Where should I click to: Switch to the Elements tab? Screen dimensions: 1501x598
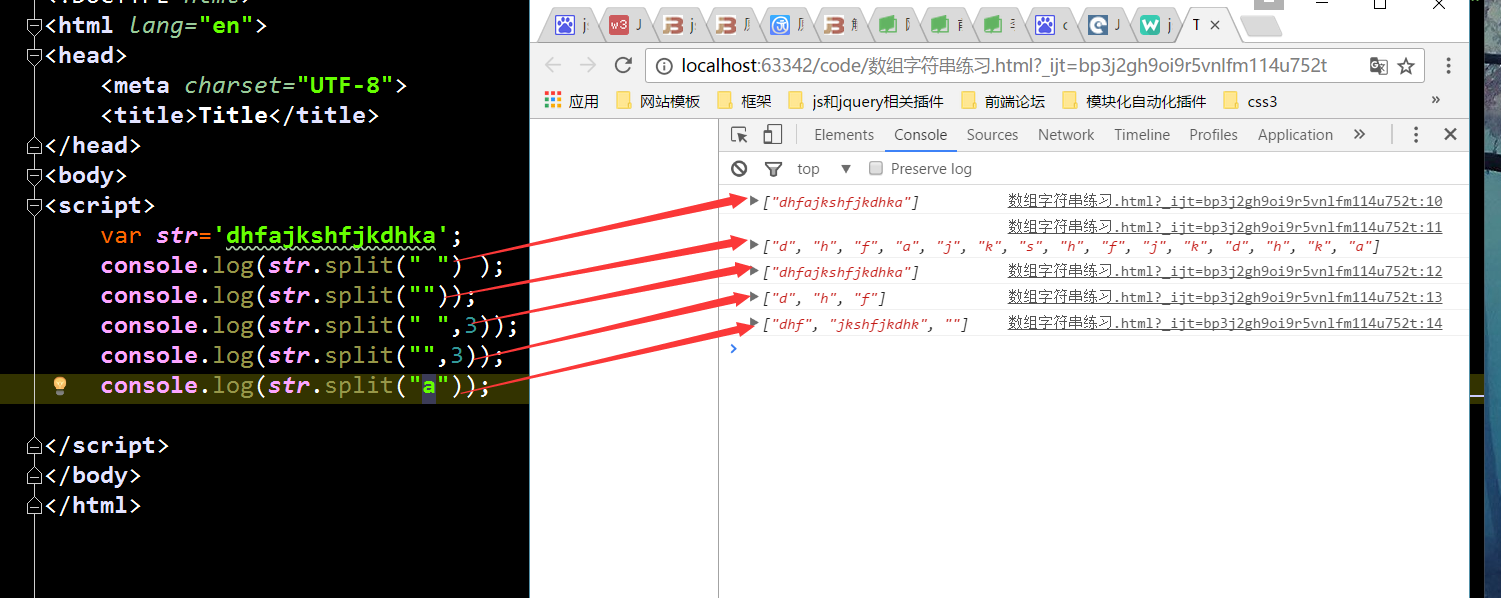pos(844,135)
